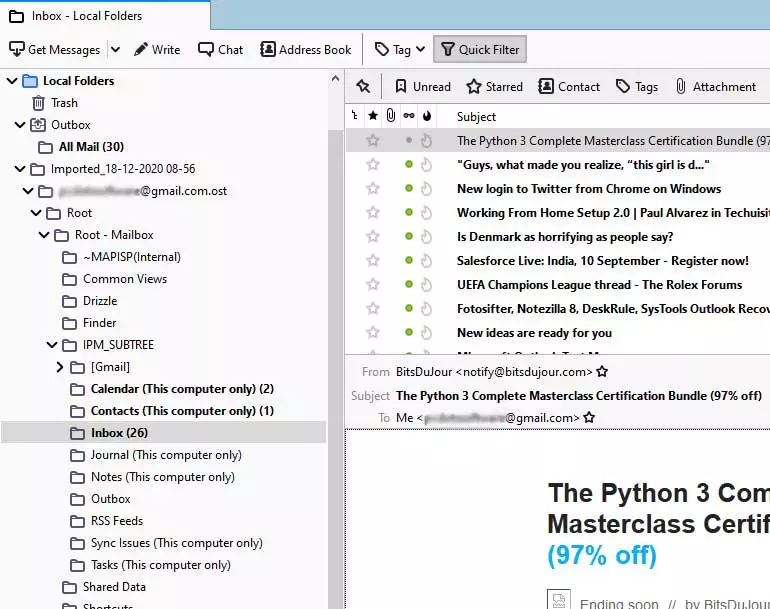Open the 'UEFA Champions League thread' message

[x=600, y=285]
